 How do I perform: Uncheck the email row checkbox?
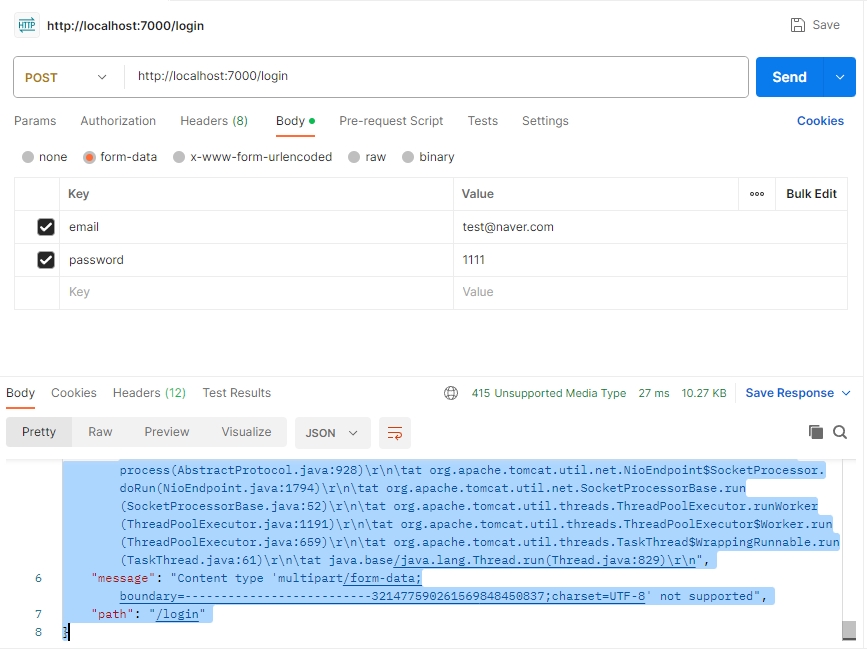click(x=46, y=227)
